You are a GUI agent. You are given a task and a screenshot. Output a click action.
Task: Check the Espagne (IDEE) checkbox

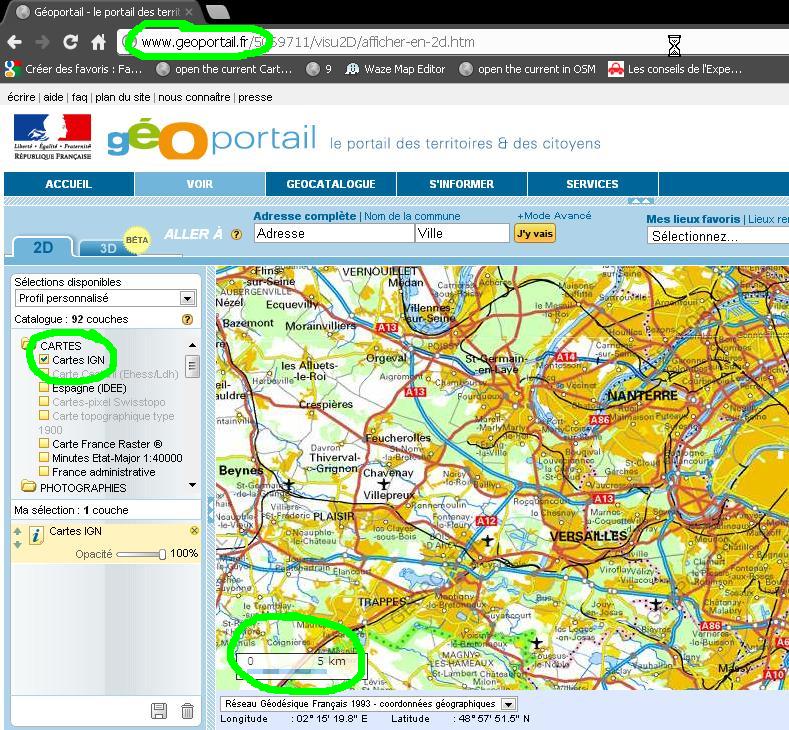[44, 387]
